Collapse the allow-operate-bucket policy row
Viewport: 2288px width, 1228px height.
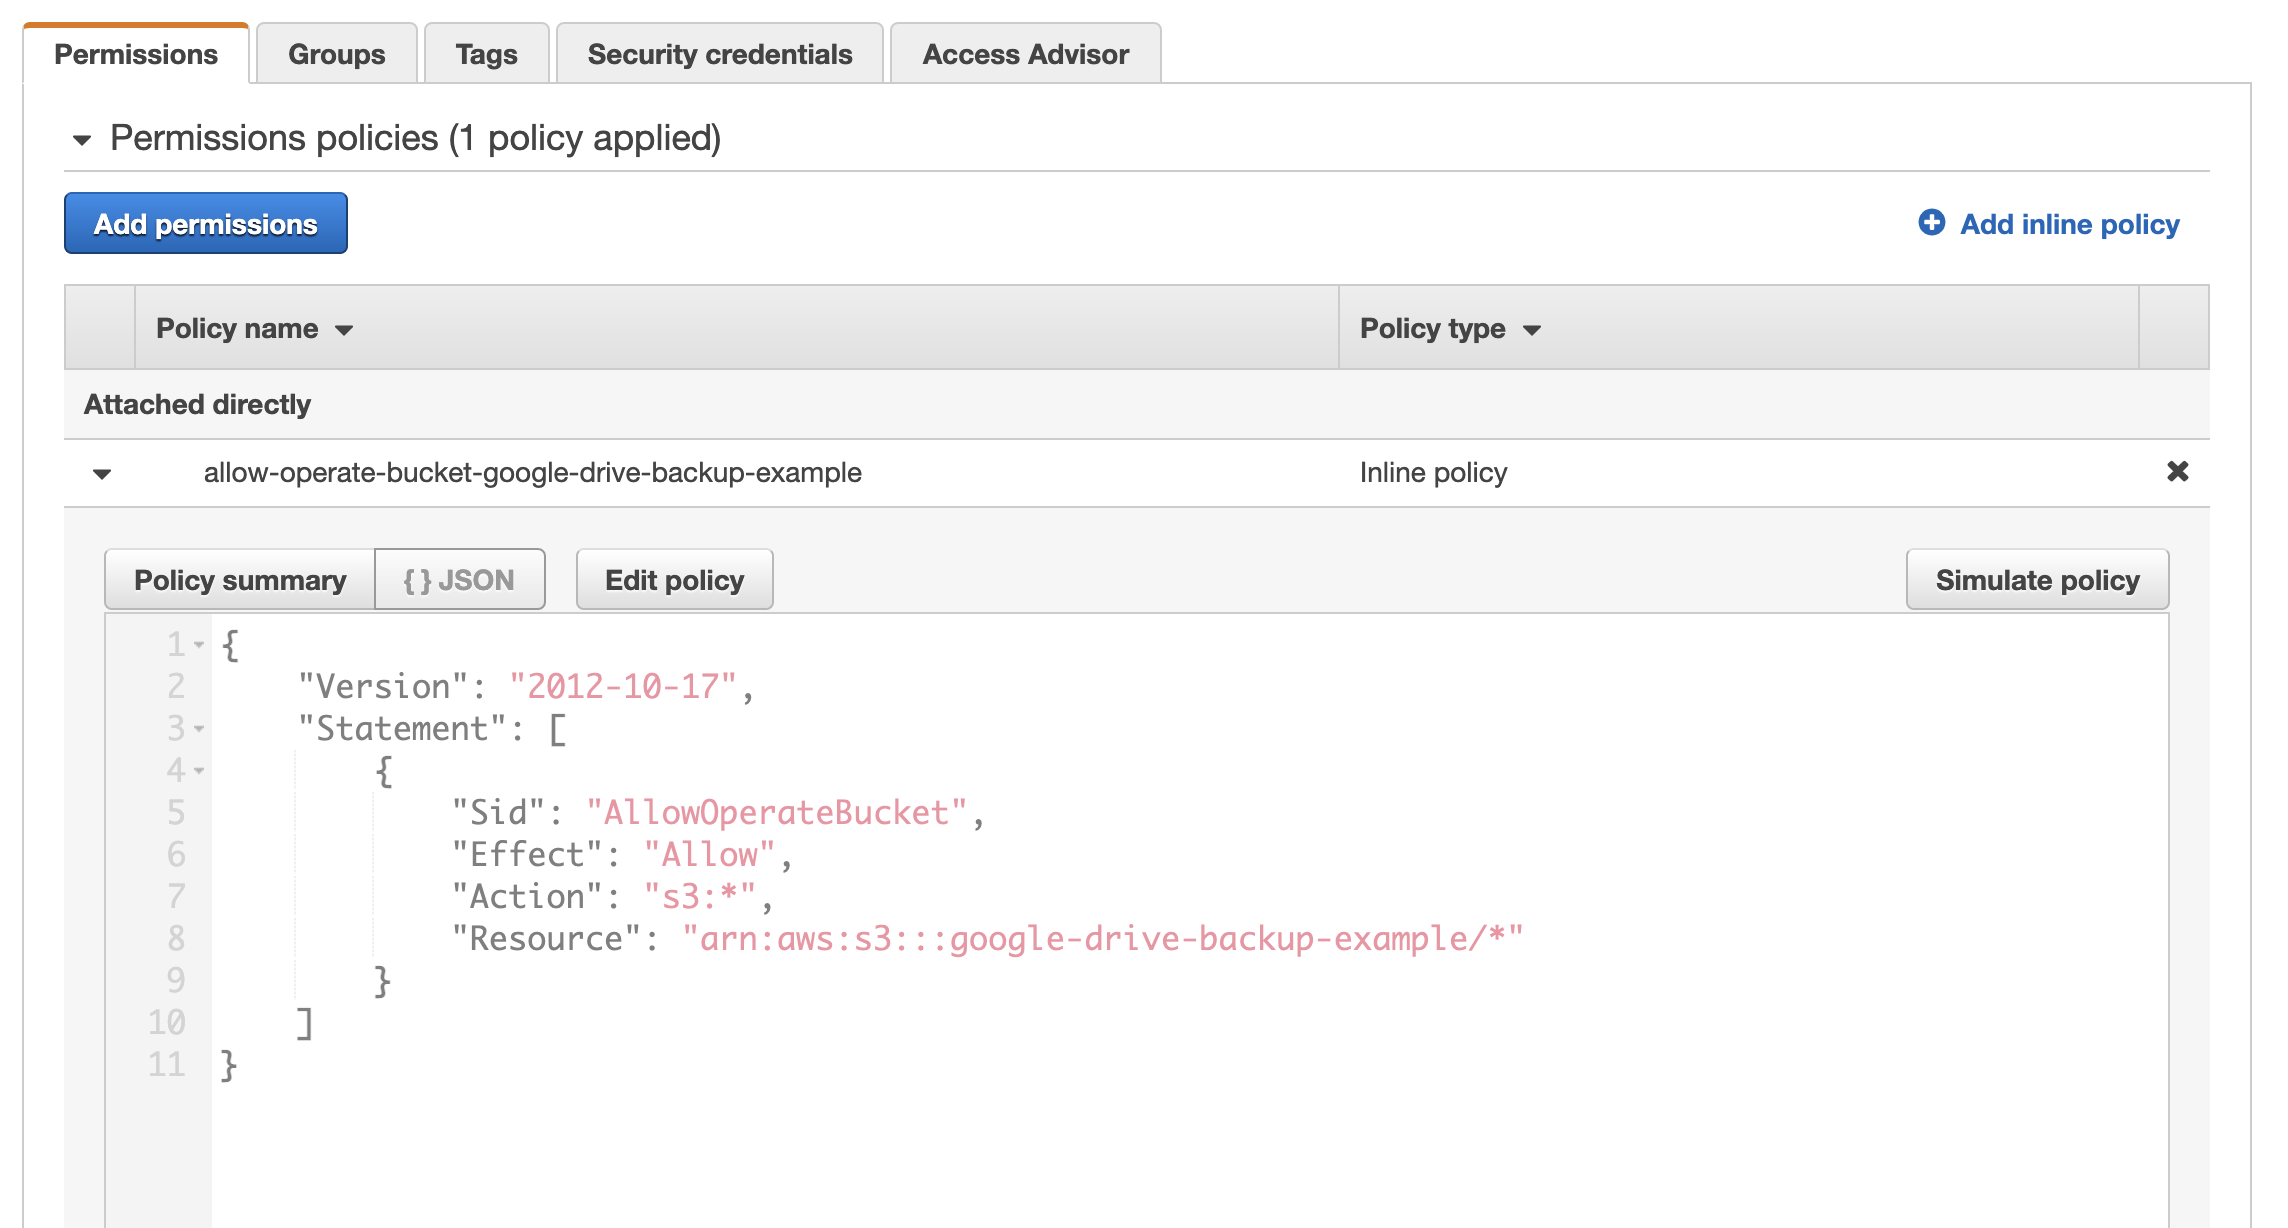(102, 474)
